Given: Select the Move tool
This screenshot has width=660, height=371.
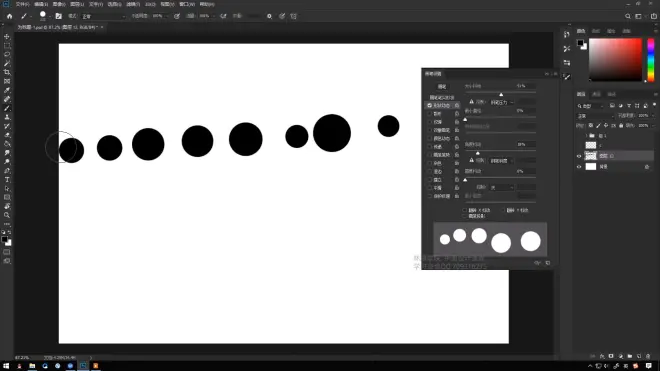Looking at the screenshot, I should 7,37.
